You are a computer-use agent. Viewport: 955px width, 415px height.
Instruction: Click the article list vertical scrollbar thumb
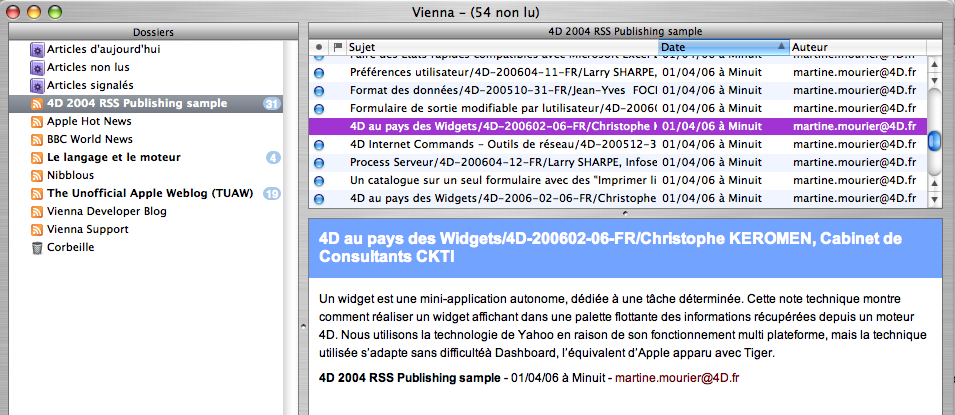(934, 142)
